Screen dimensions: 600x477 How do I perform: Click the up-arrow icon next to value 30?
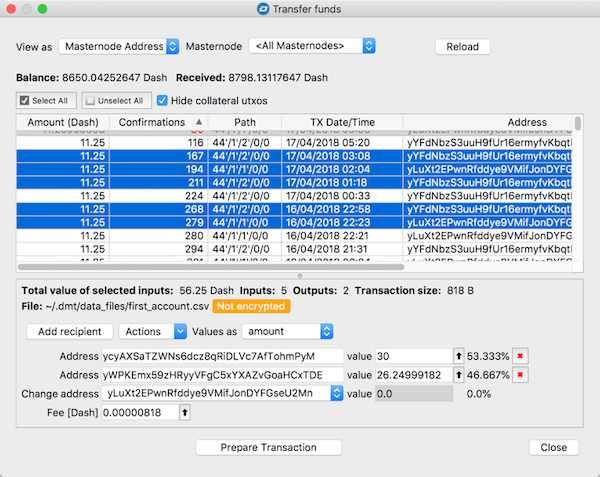coord(458,356)
